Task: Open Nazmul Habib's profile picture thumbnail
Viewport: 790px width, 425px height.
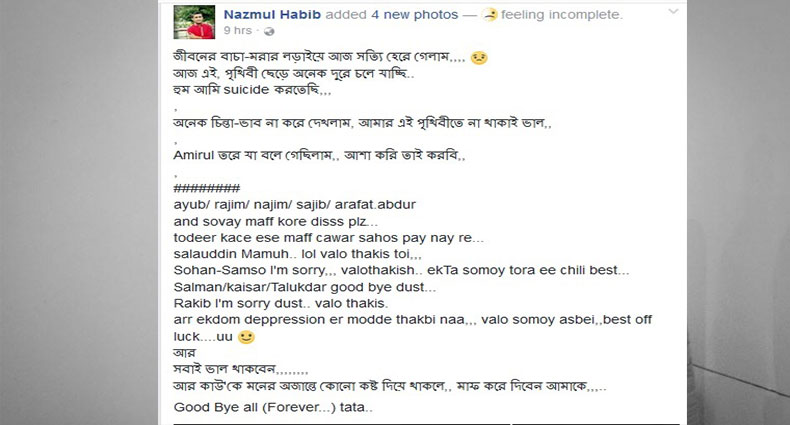Action: point(192,21)
